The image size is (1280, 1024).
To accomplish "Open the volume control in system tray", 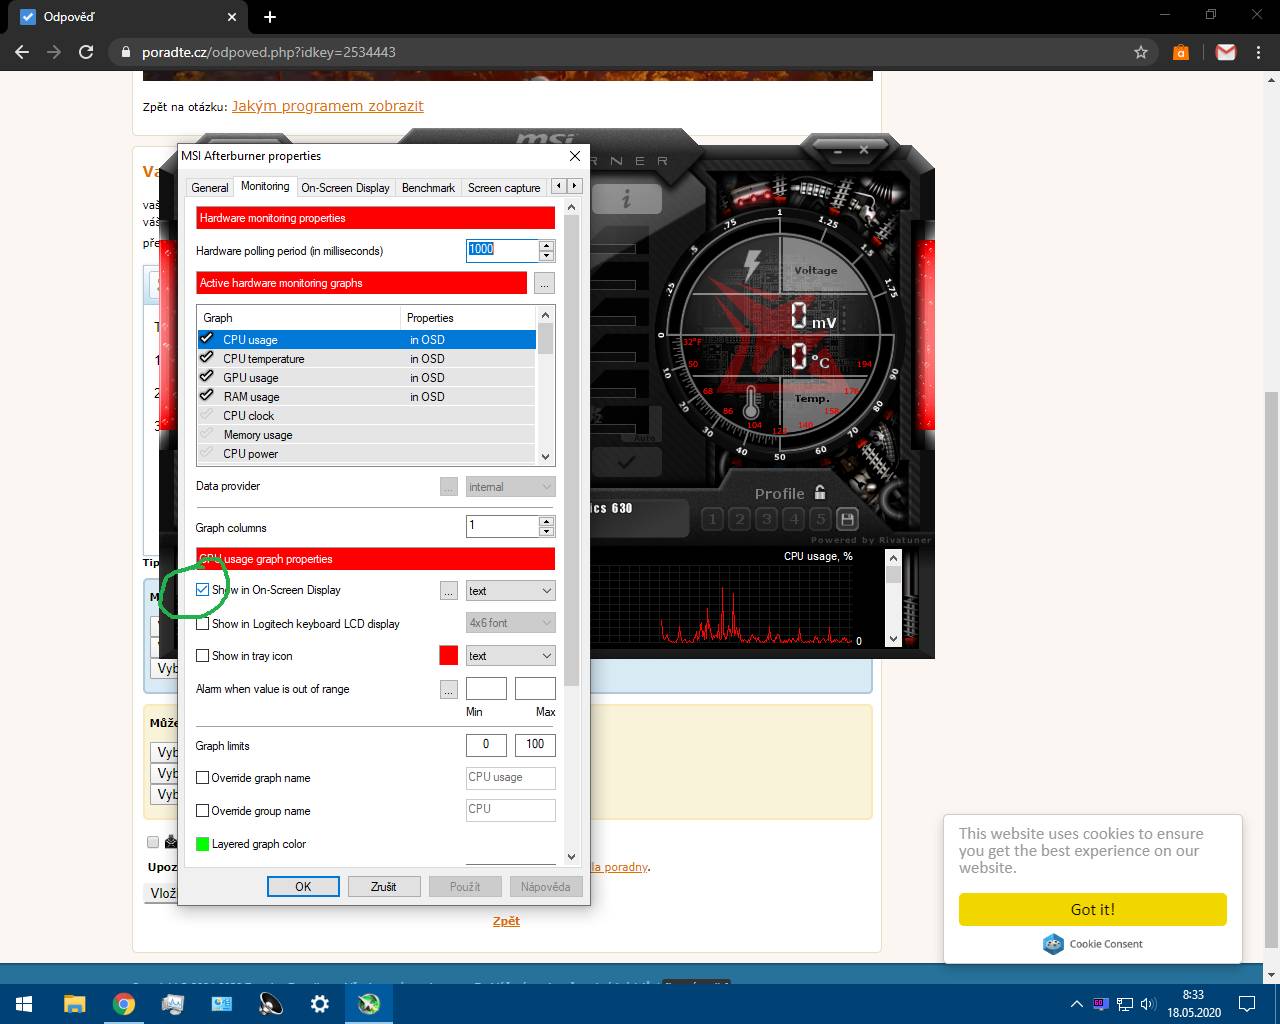I will (1148, 1004).
